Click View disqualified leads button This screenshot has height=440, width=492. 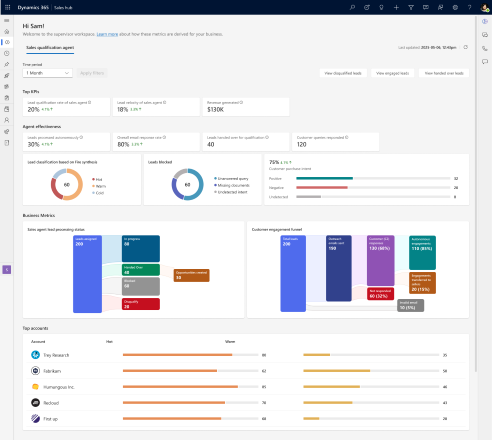(x=343, y=73)
